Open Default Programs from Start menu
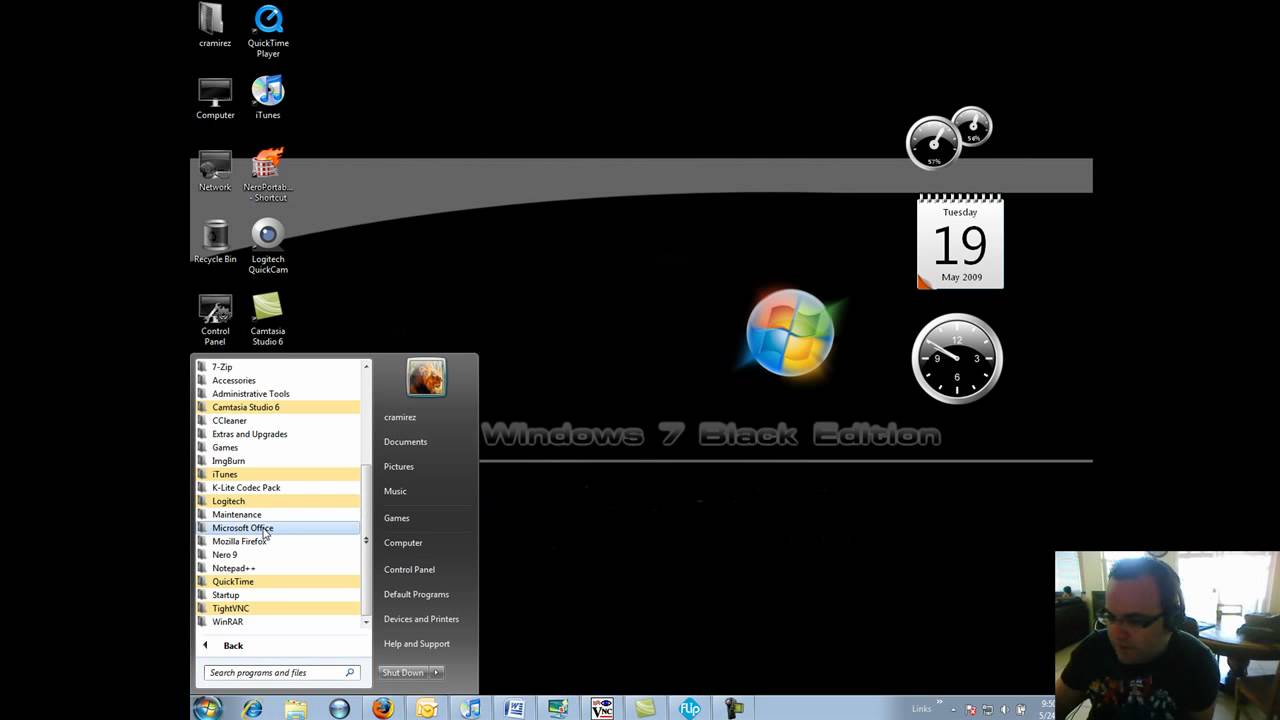 [416, 594]
